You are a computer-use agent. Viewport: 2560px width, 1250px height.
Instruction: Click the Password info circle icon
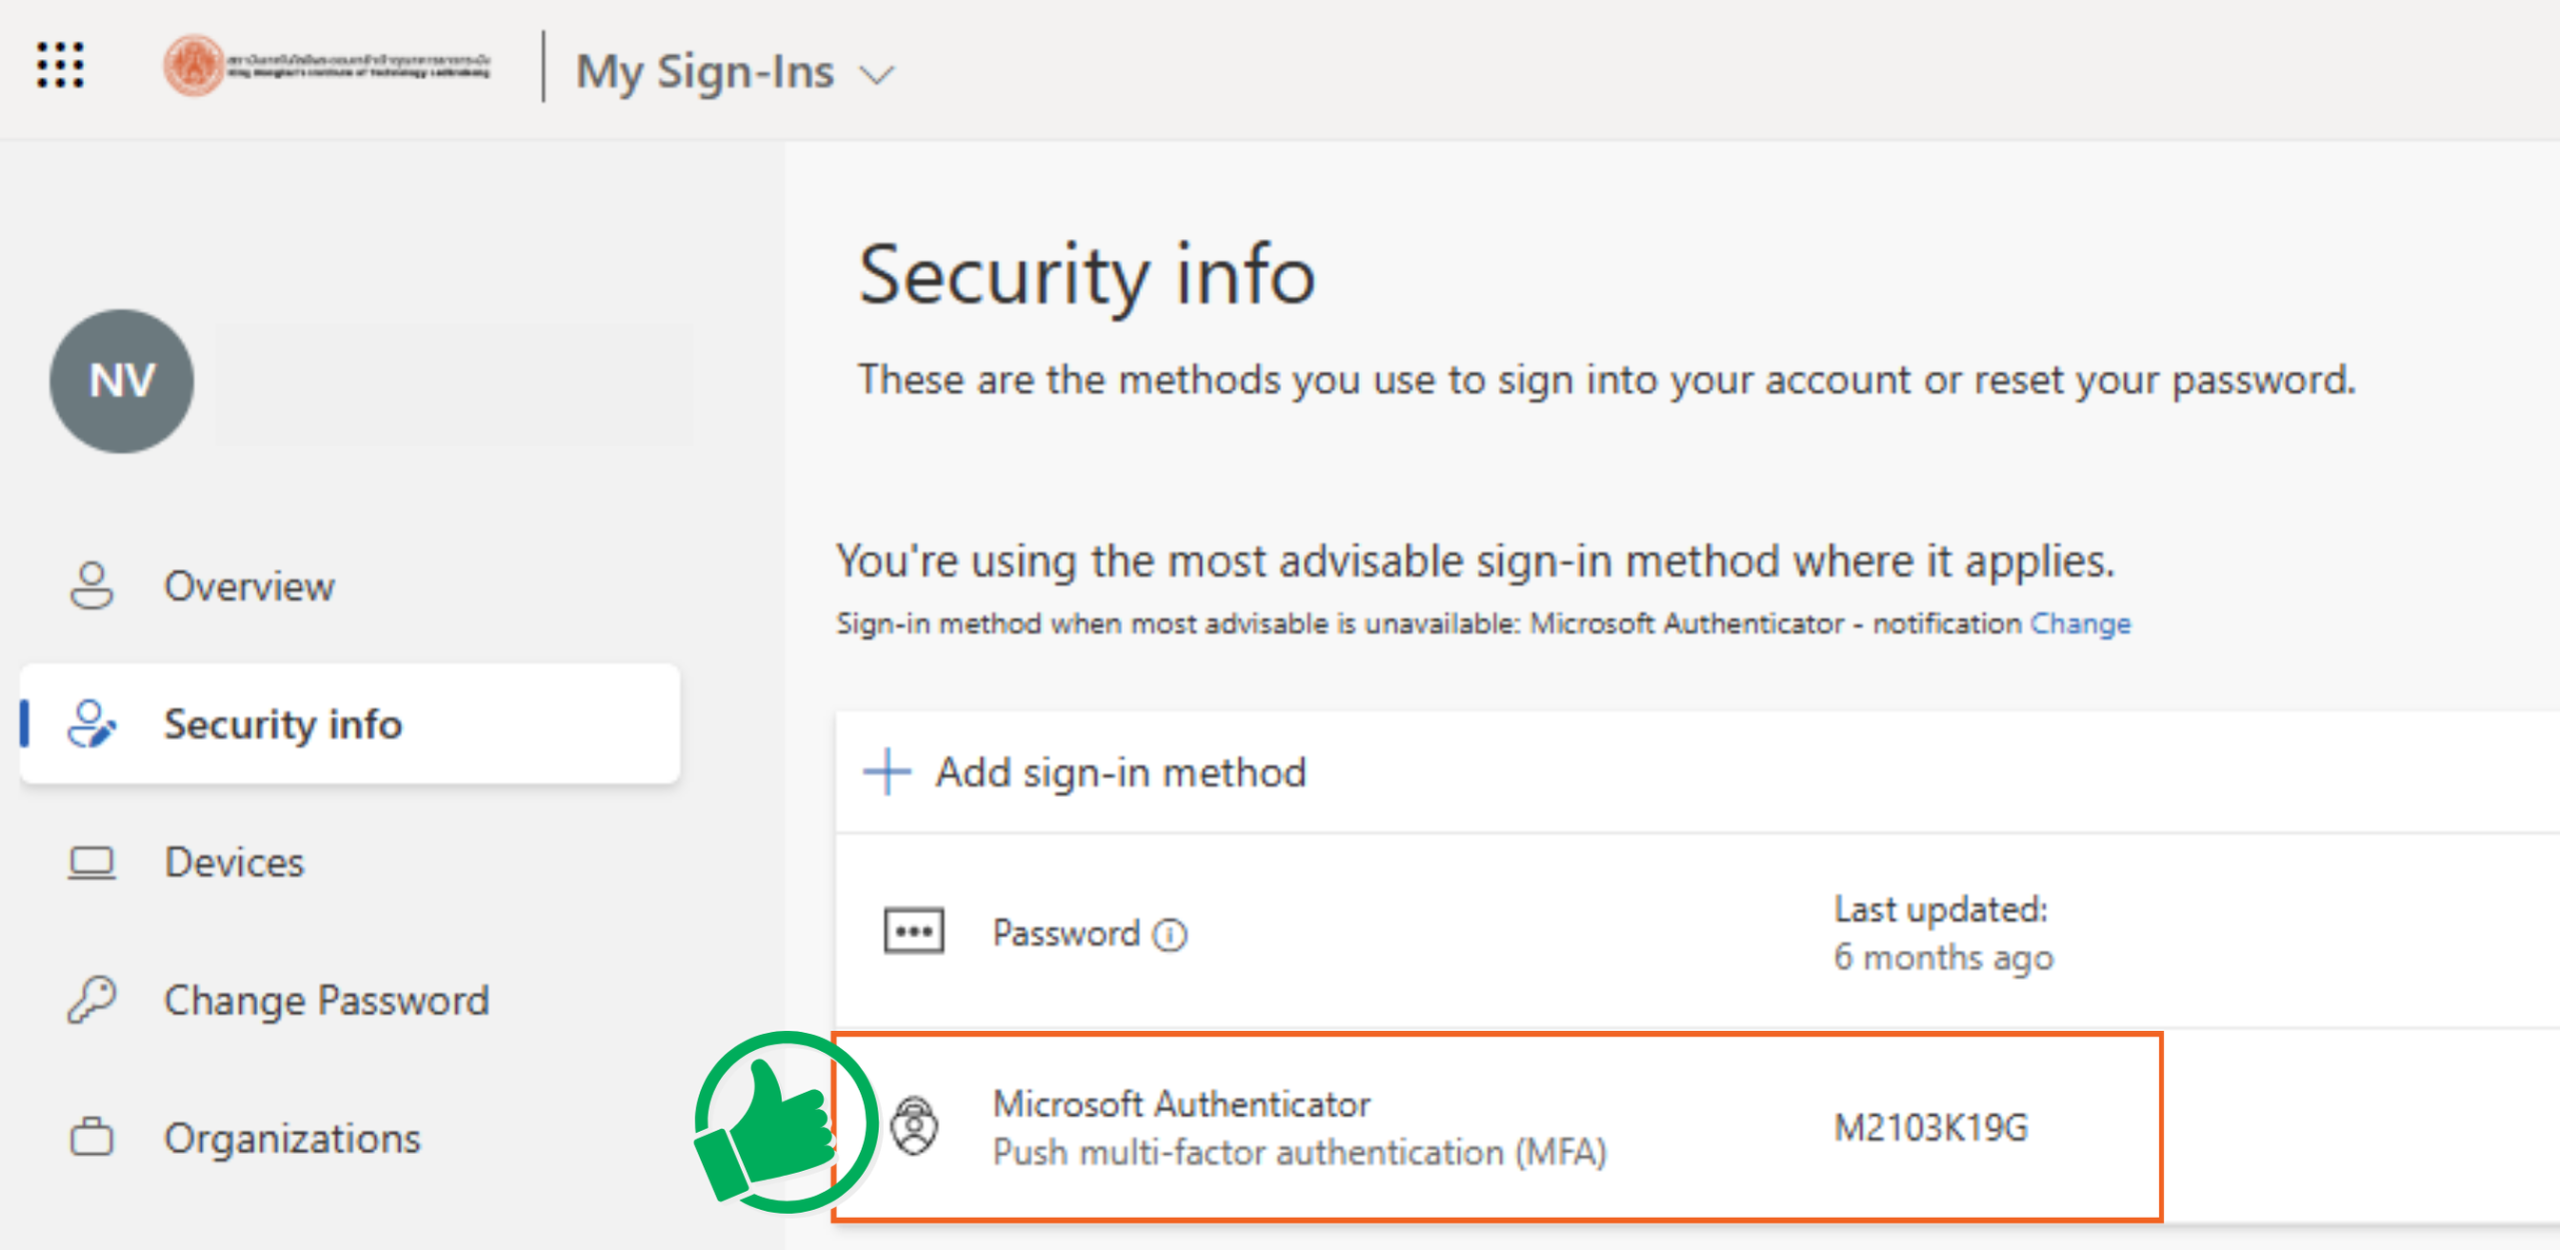(x=1170, y=935)
